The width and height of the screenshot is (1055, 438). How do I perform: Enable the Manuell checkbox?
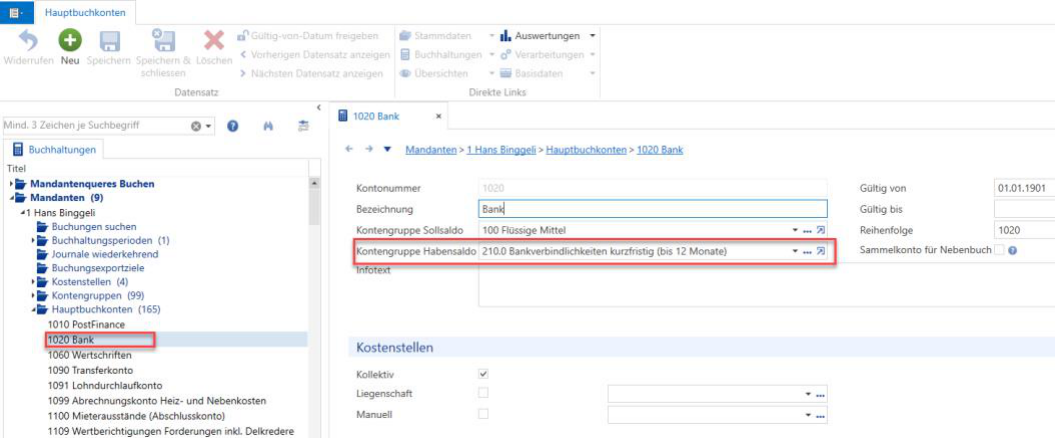pyautogui.click(x=483, y=414)
